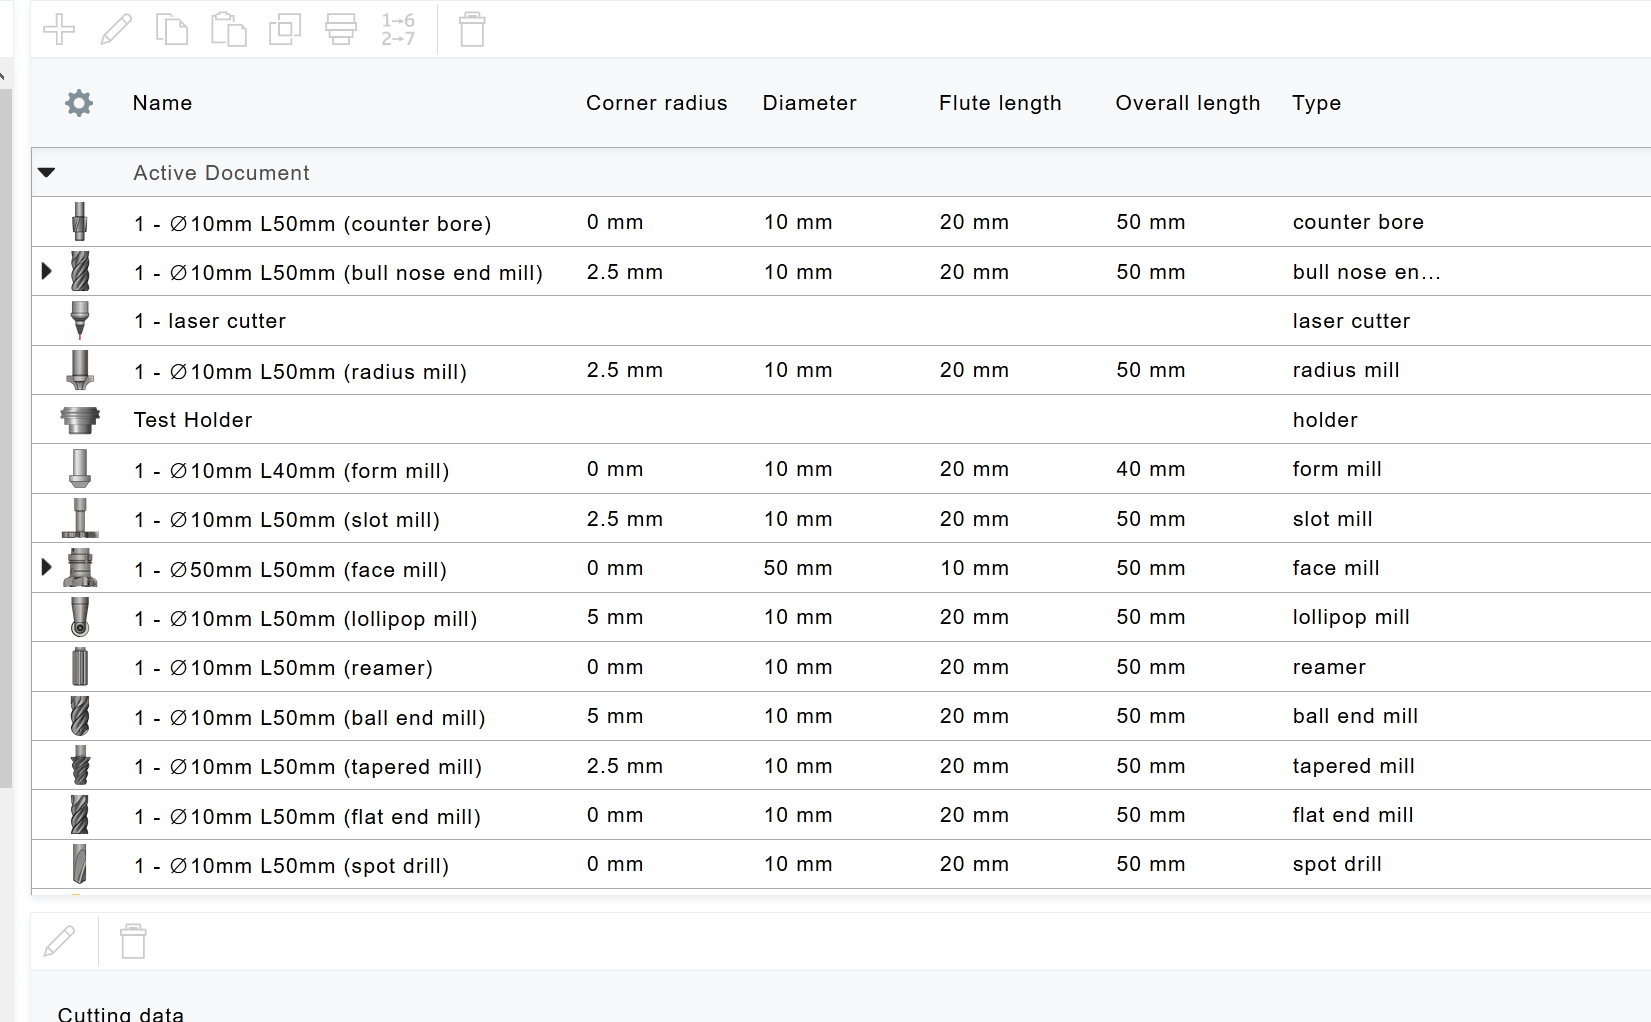1651x1022 pixels.
Task: Expand the bull nose end mill row
Action: point(46,271)
